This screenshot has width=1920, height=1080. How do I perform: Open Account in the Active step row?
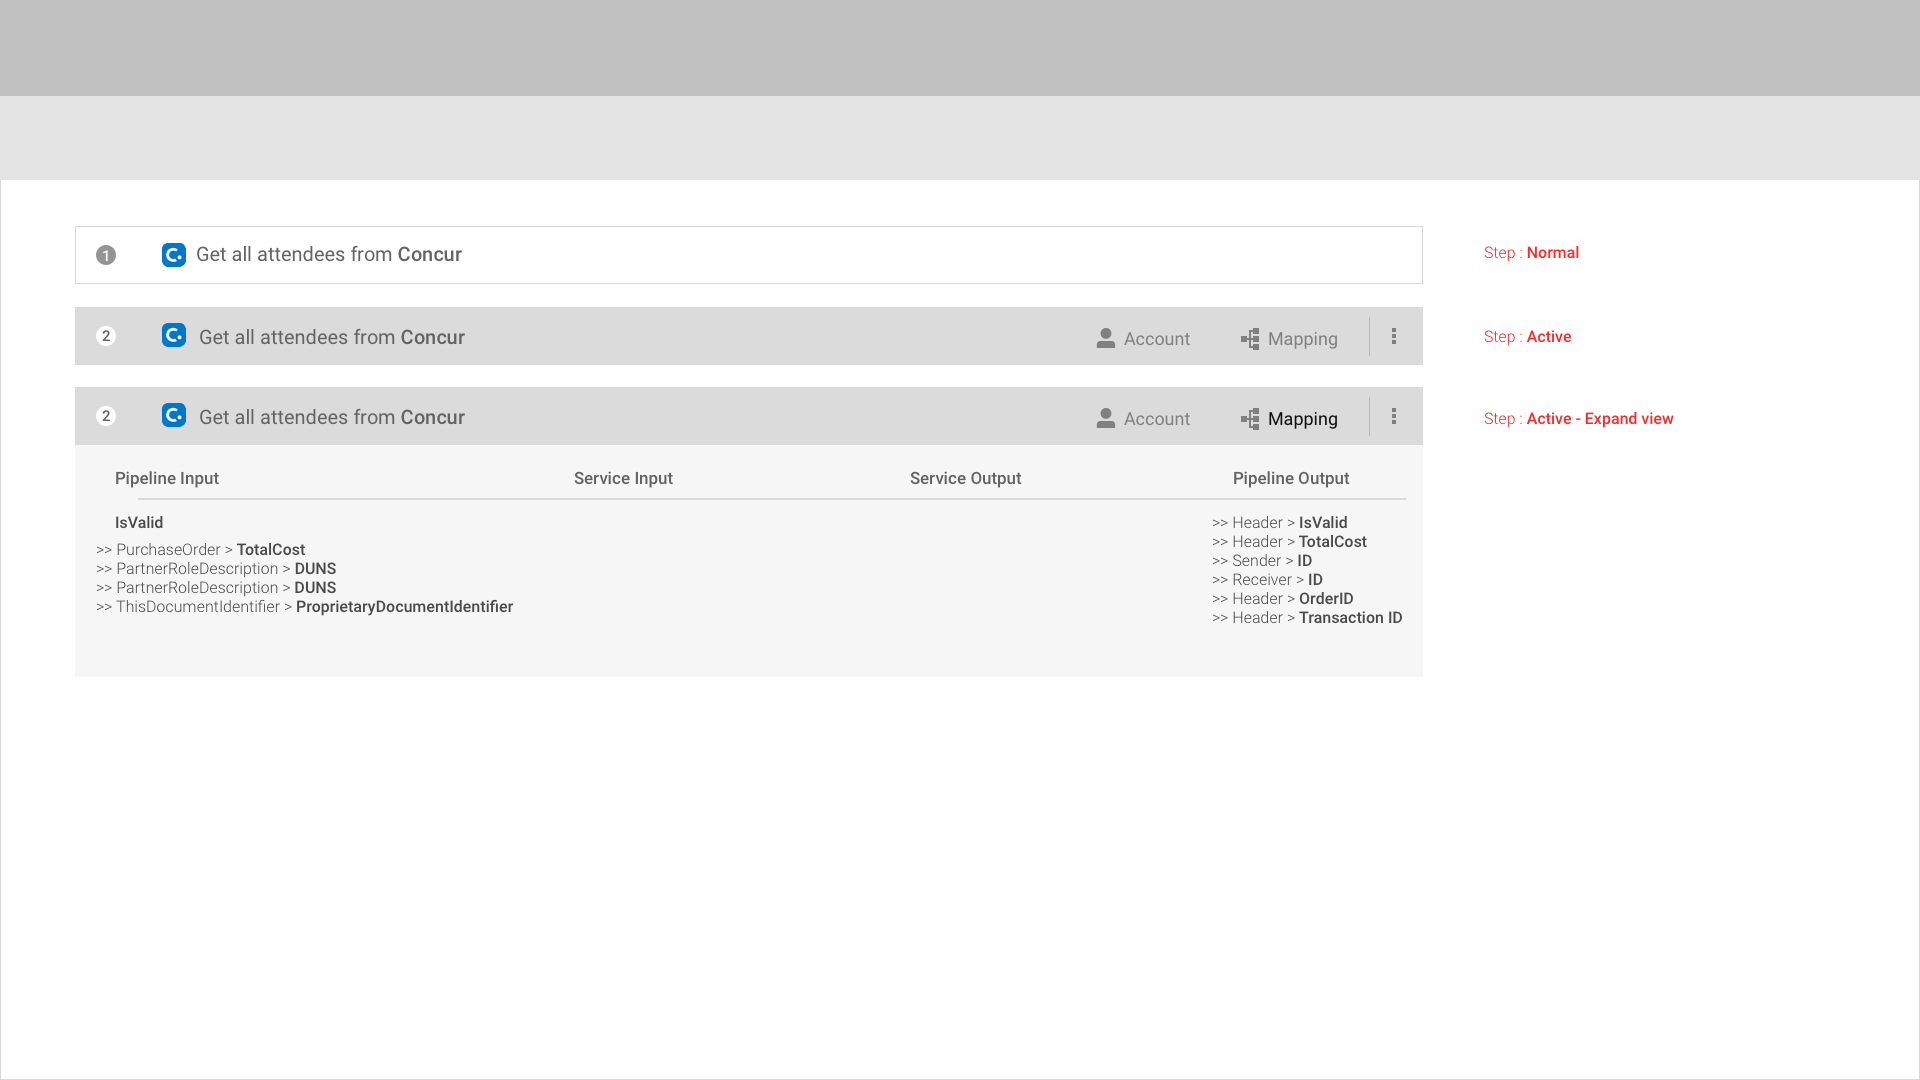tap(1143, 338)
